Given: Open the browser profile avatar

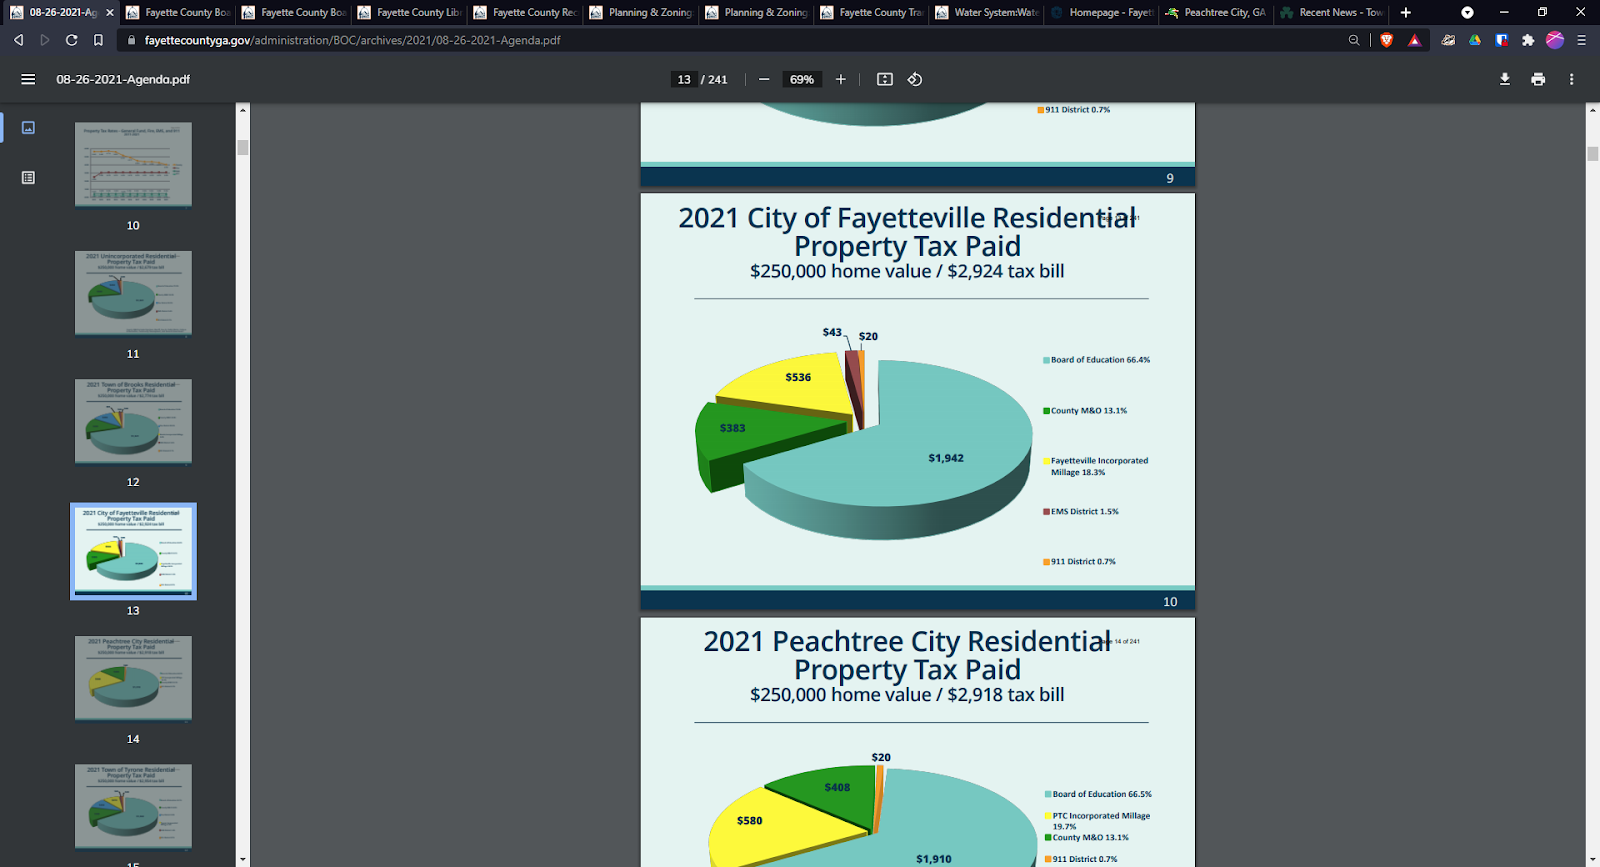Looking at the screenshot, I should pos(1555,40).
